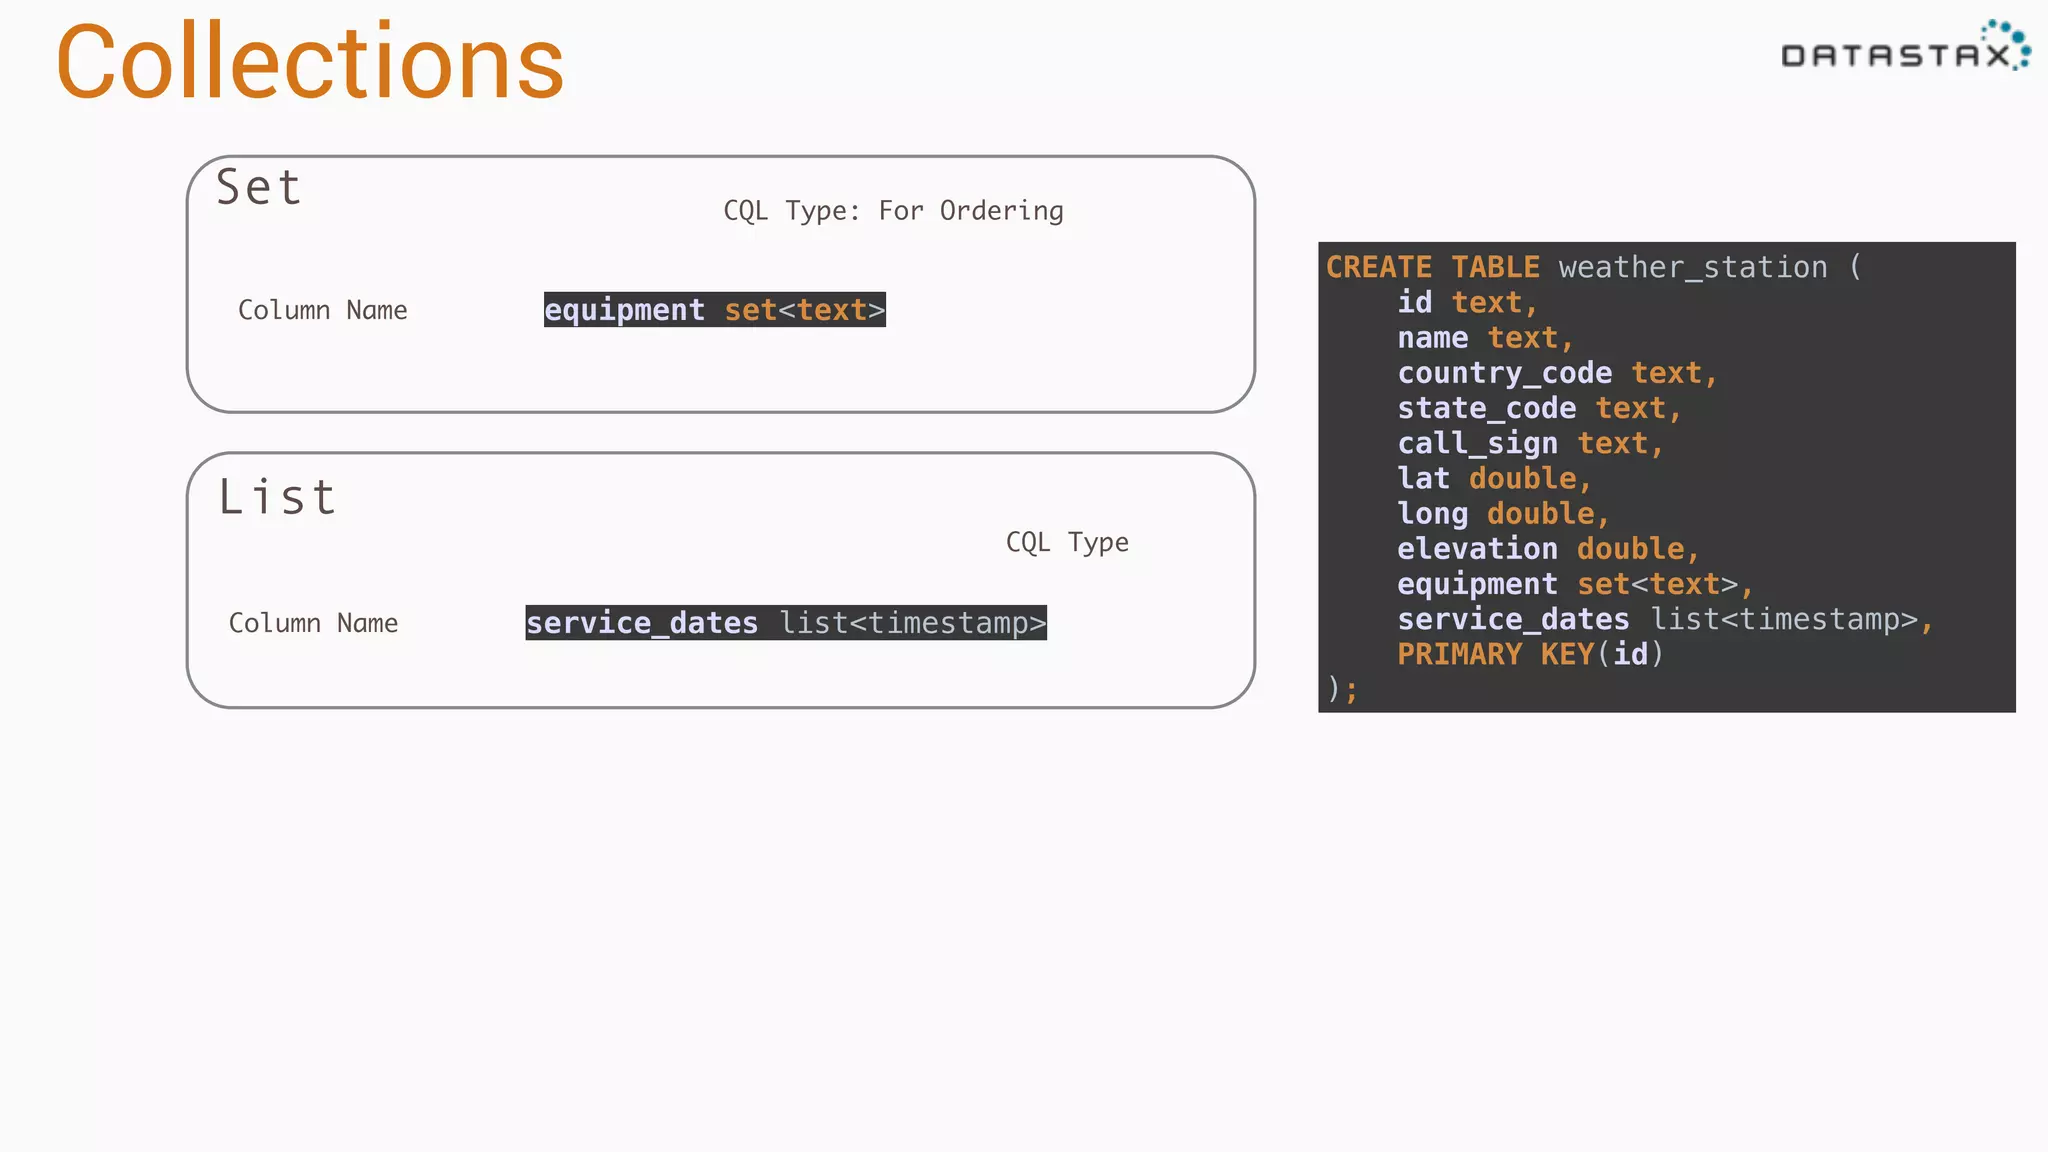Click the 'lat double,' code line
The height and width of the screenshot is (1152, 2048).
[x=1494, y=478]
